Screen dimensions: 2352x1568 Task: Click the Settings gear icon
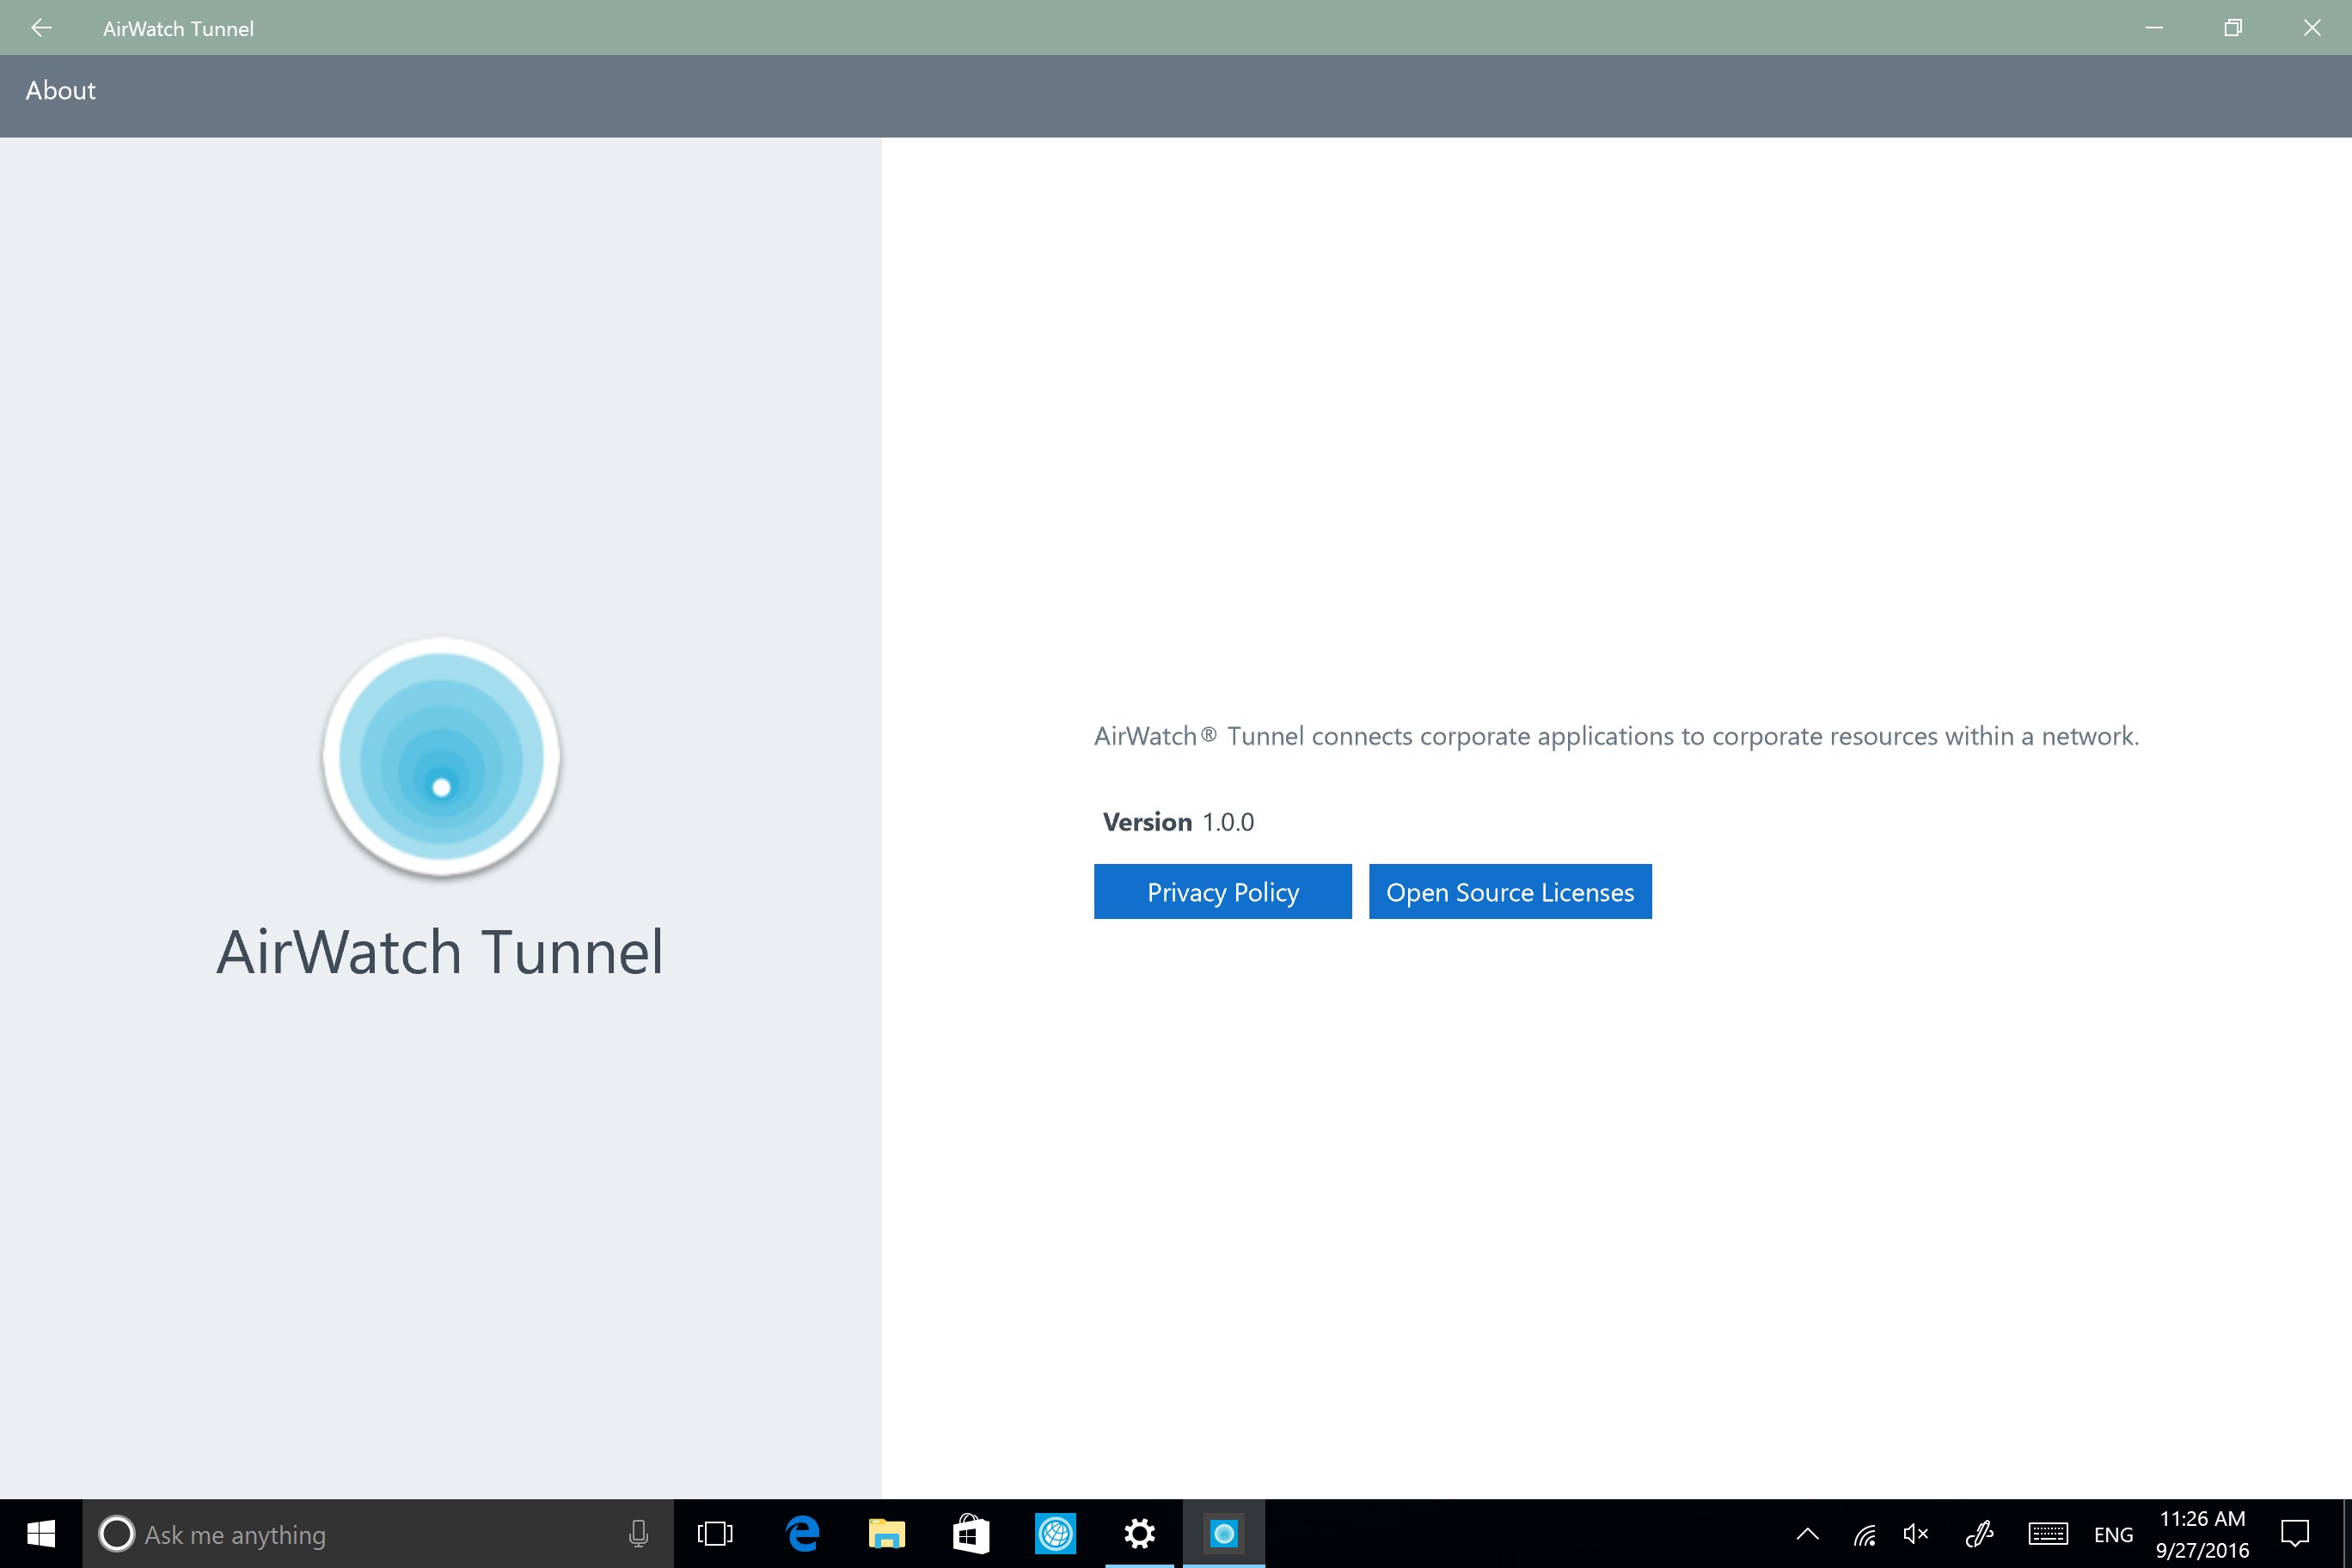pos(1139,1534)
